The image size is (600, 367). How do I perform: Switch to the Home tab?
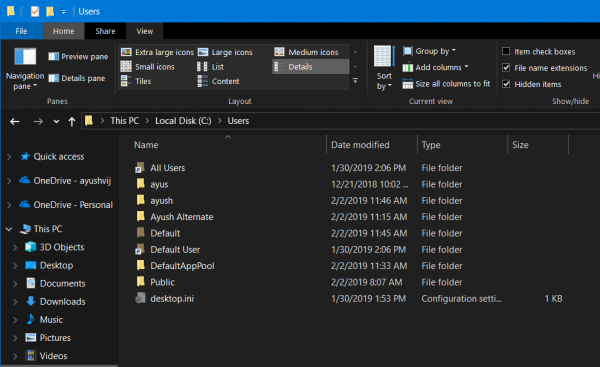[x=64, y=31]
